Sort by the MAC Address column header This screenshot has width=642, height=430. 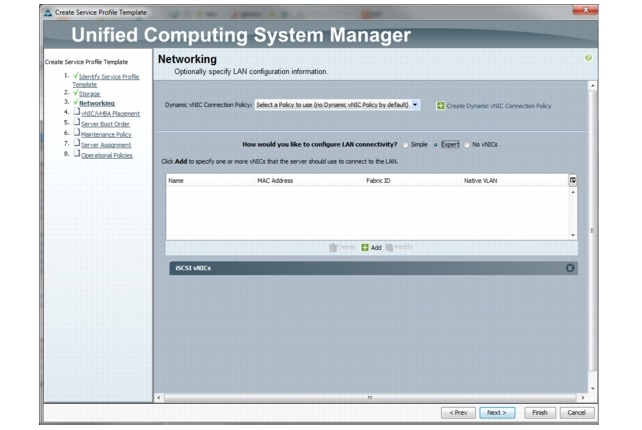point(308,181)
